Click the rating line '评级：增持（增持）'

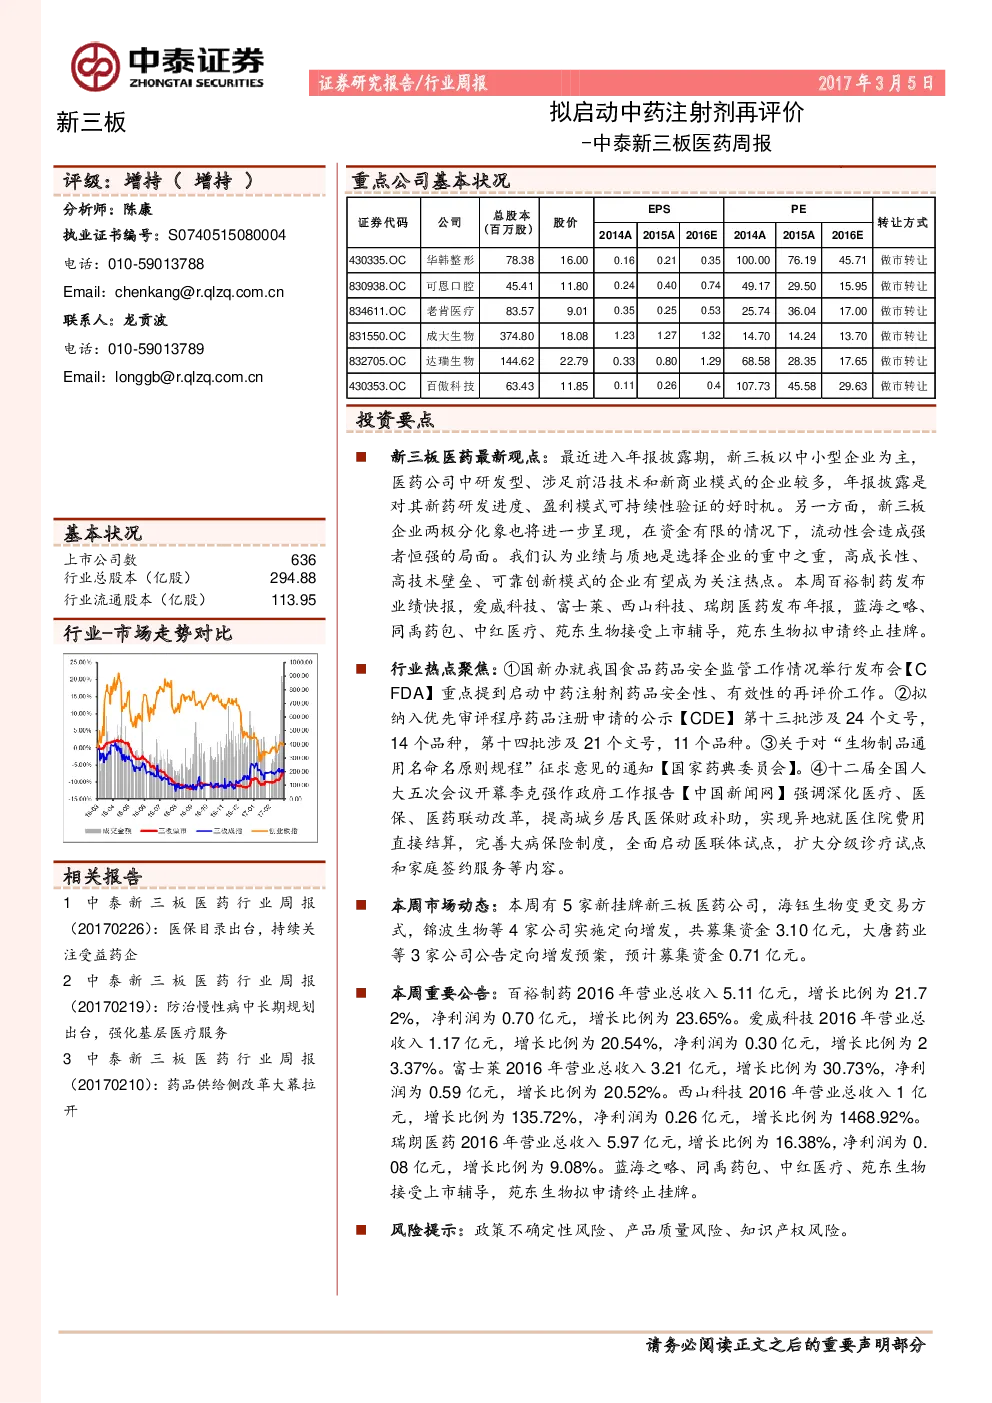159,181
